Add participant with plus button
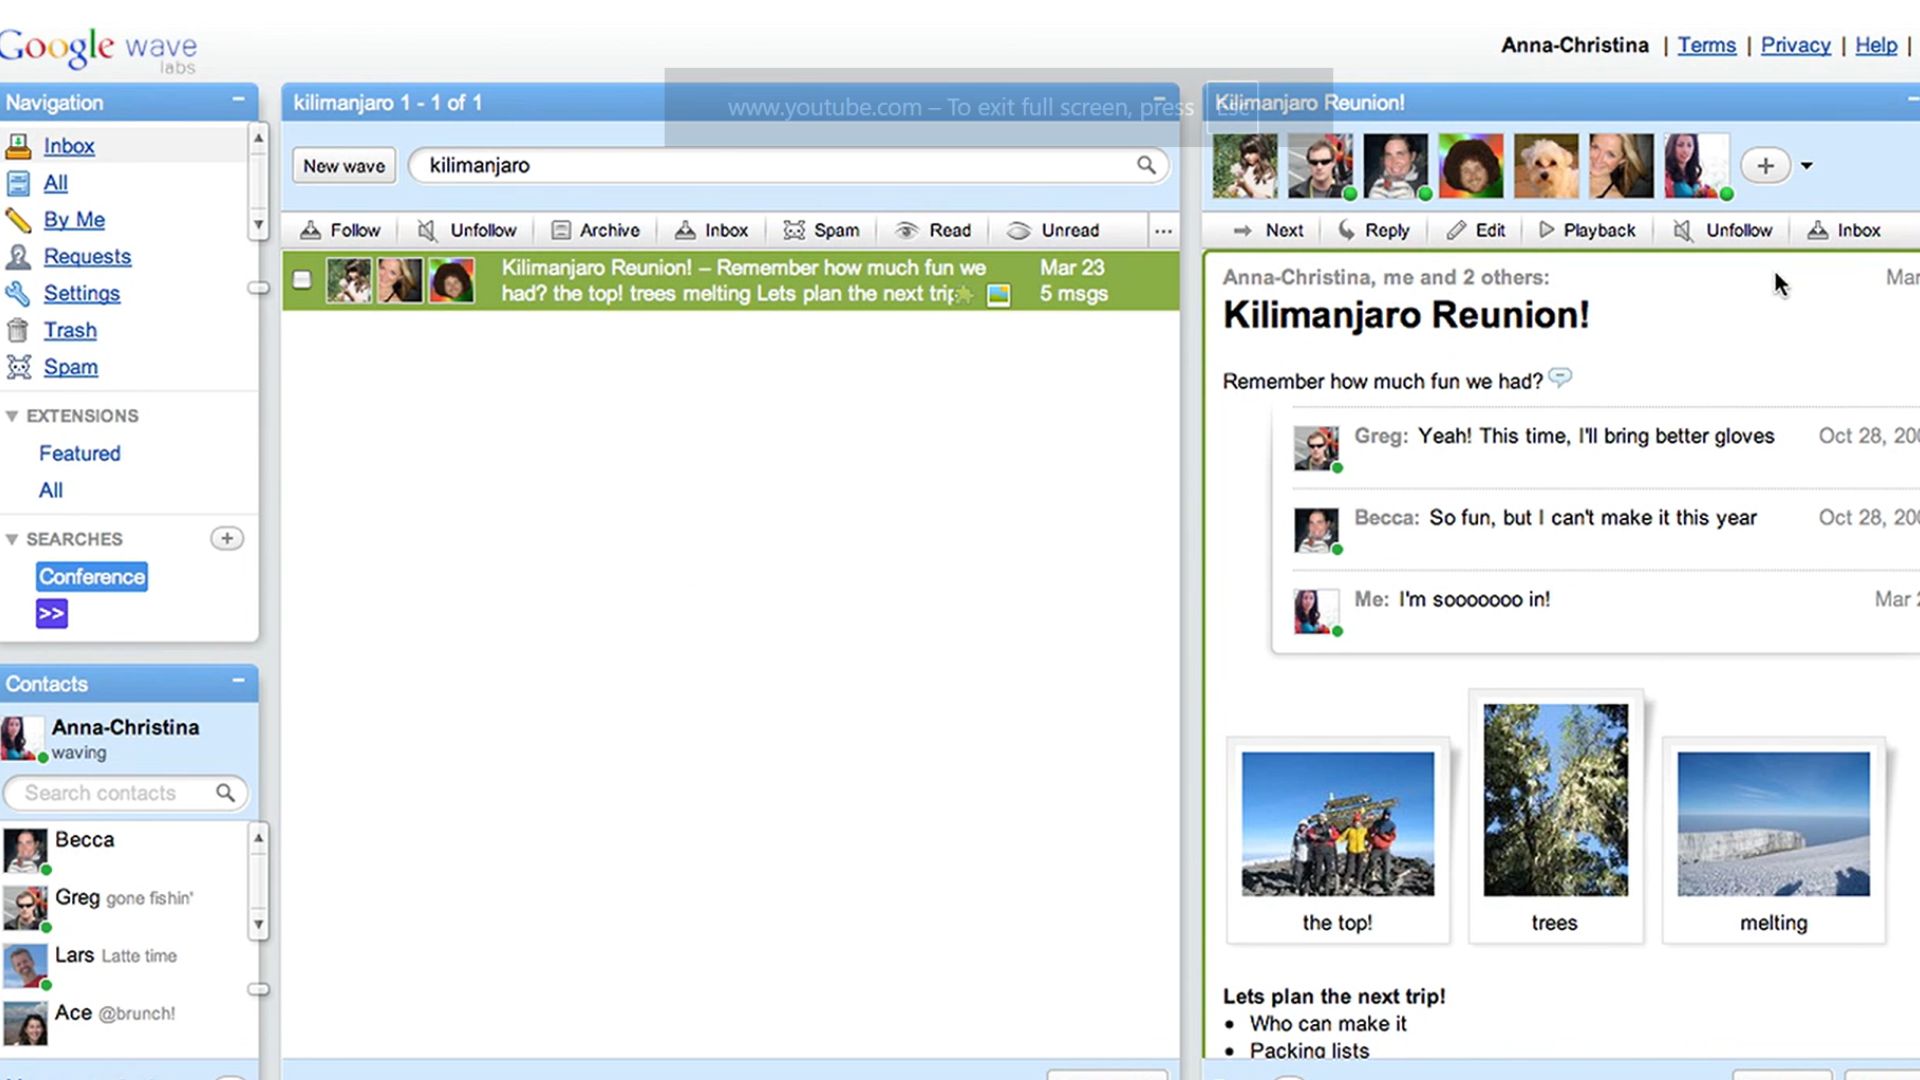Viewport: 1920px width, 1080px height. click(x=1765, y=166)
